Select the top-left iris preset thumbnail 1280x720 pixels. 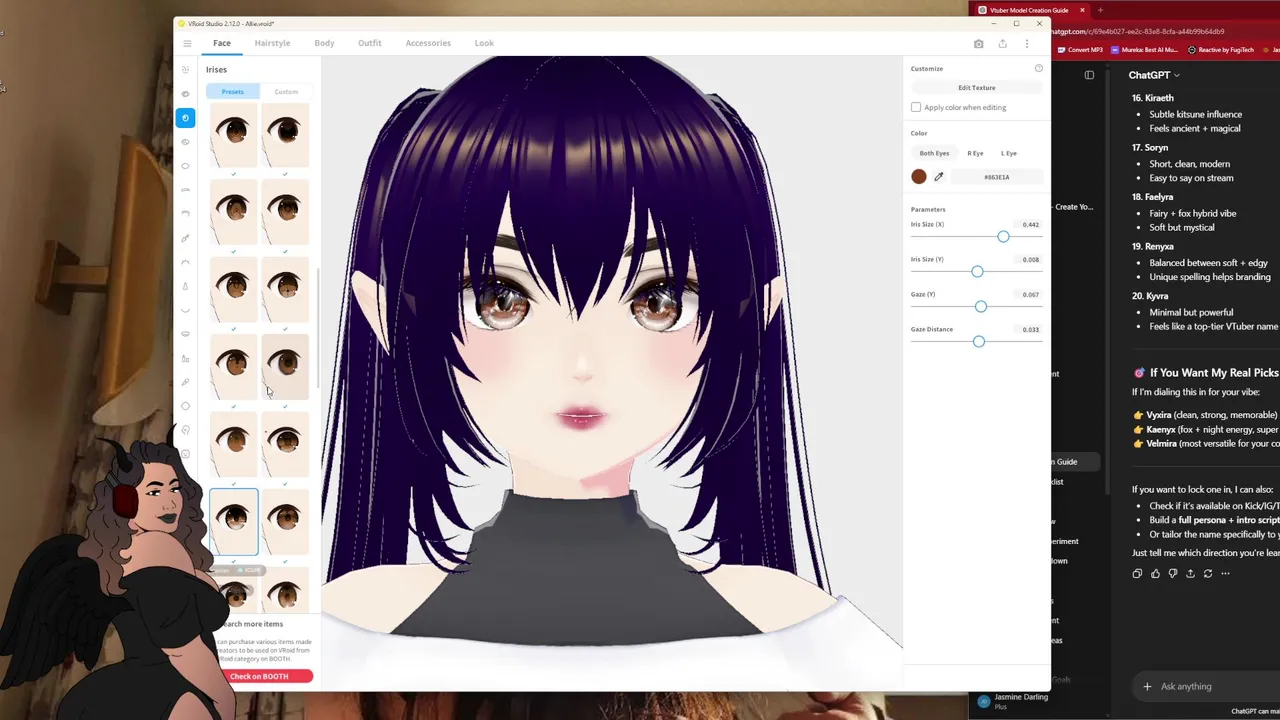(234, 137)
